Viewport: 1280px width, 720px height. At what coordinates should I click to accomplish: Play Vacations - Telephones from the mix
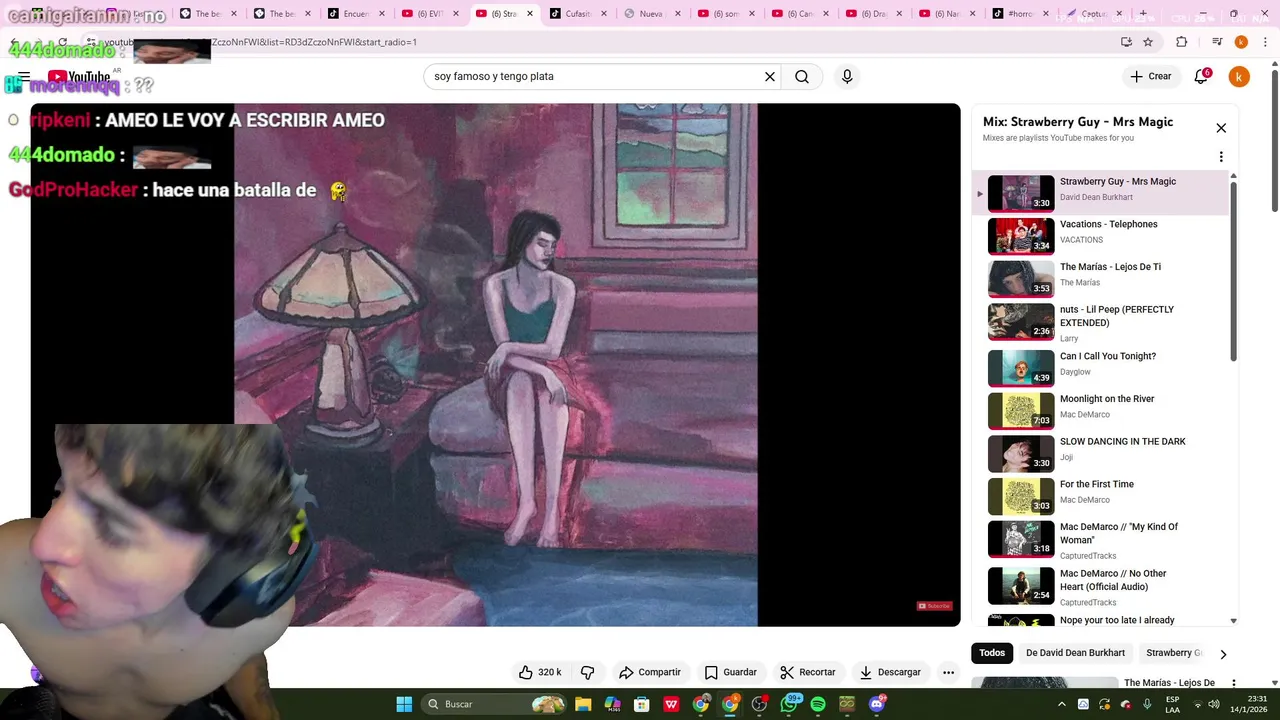coord(1100,236)
